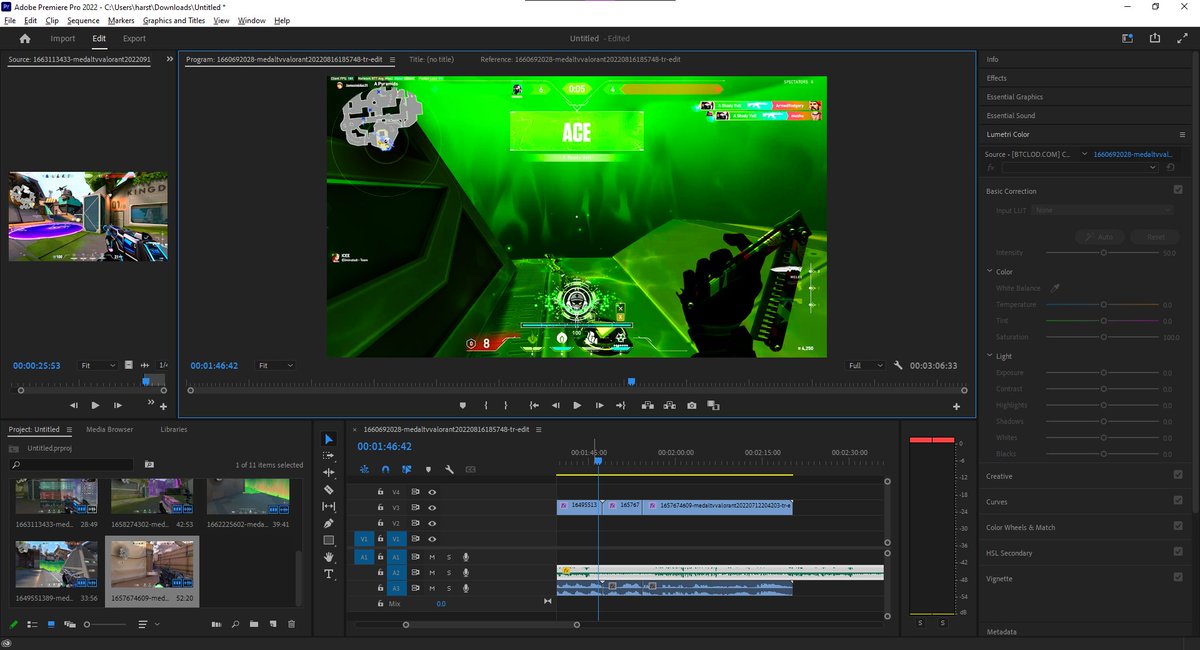Open the Graphics and Titles menu
This screenshot has height=650, width=1200.
coord(174,20)
